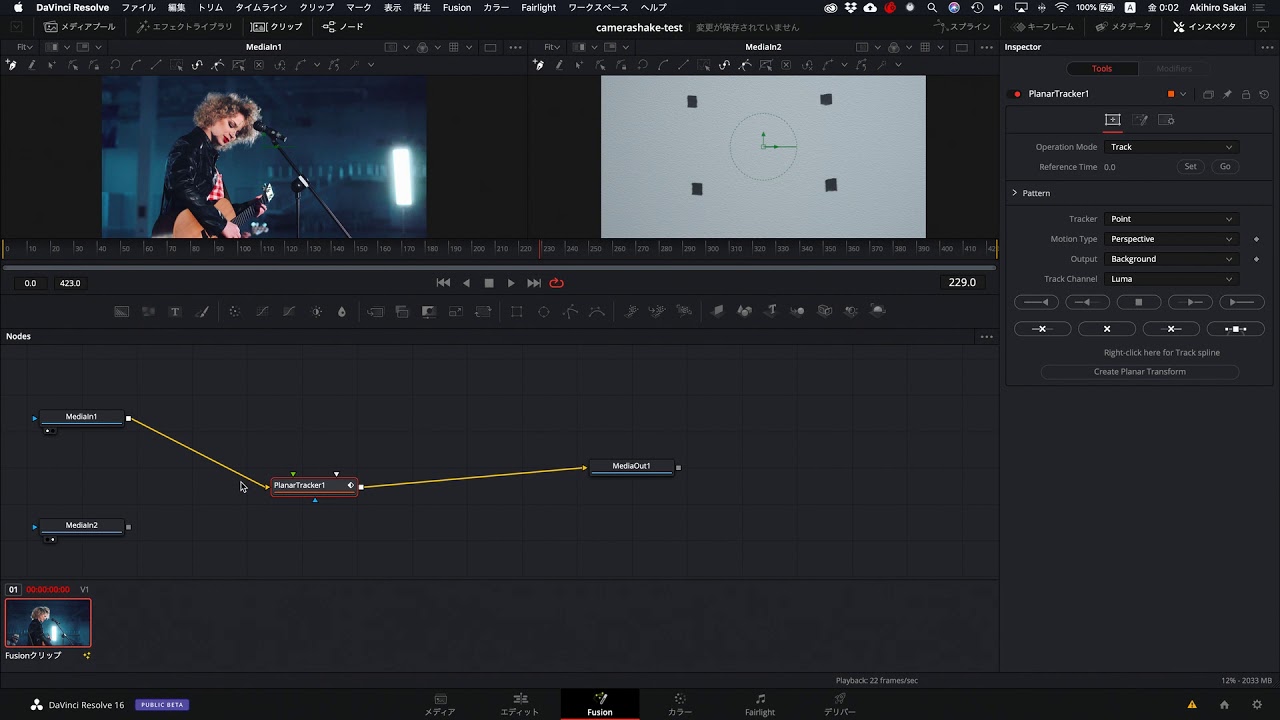The height and width of the screenshot is (720, 1280).
Task: Click the Motion Type keyframe diamond
Action: pyautogui.click(x=1256, y=239)
